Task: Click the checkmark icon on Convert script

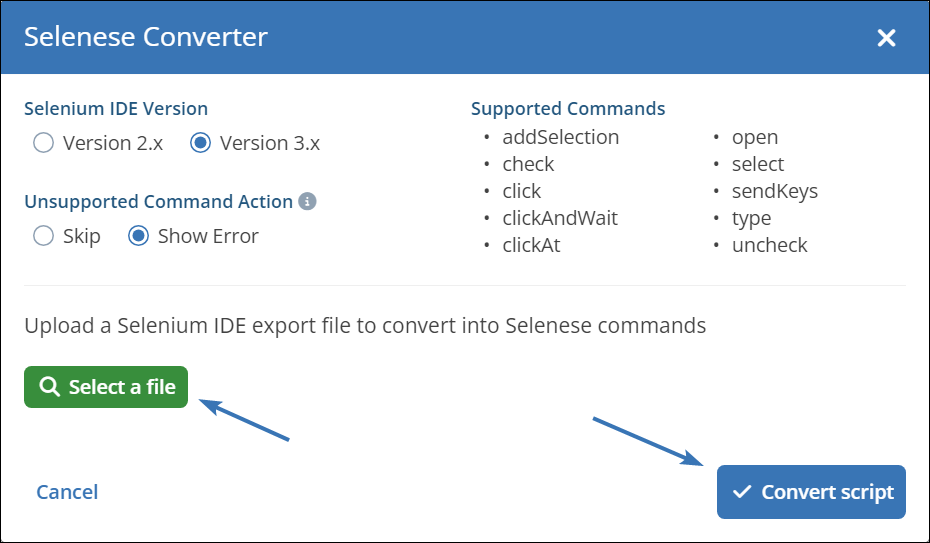Action: tap(742, 492)
